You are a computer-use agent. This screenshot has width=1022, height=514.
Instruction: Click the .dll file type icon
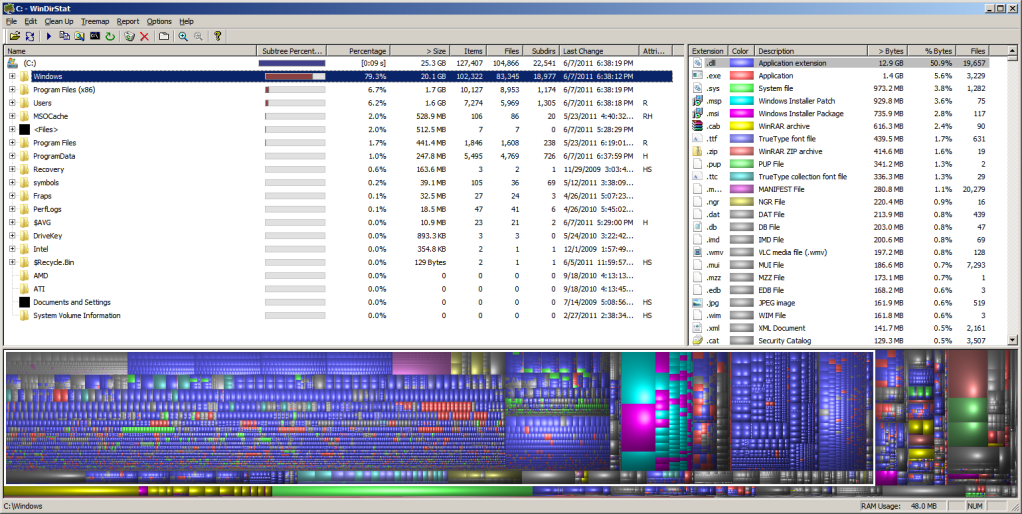click(x=697, y=63)
